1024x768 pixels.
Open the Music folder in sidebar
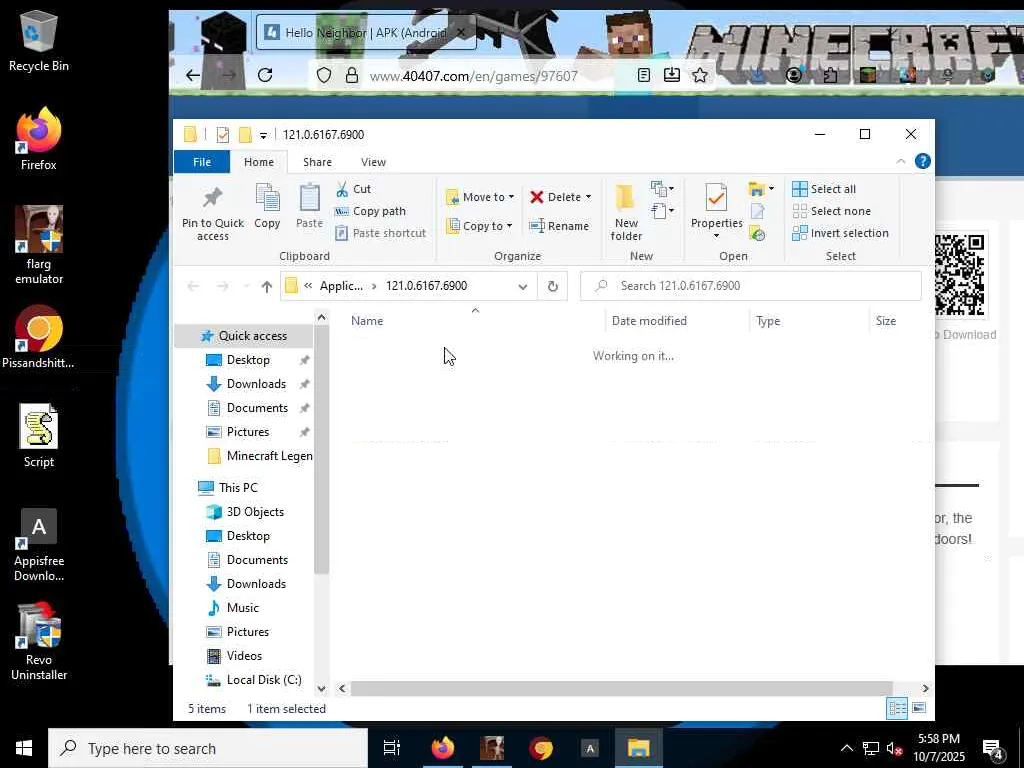[242, 608]
